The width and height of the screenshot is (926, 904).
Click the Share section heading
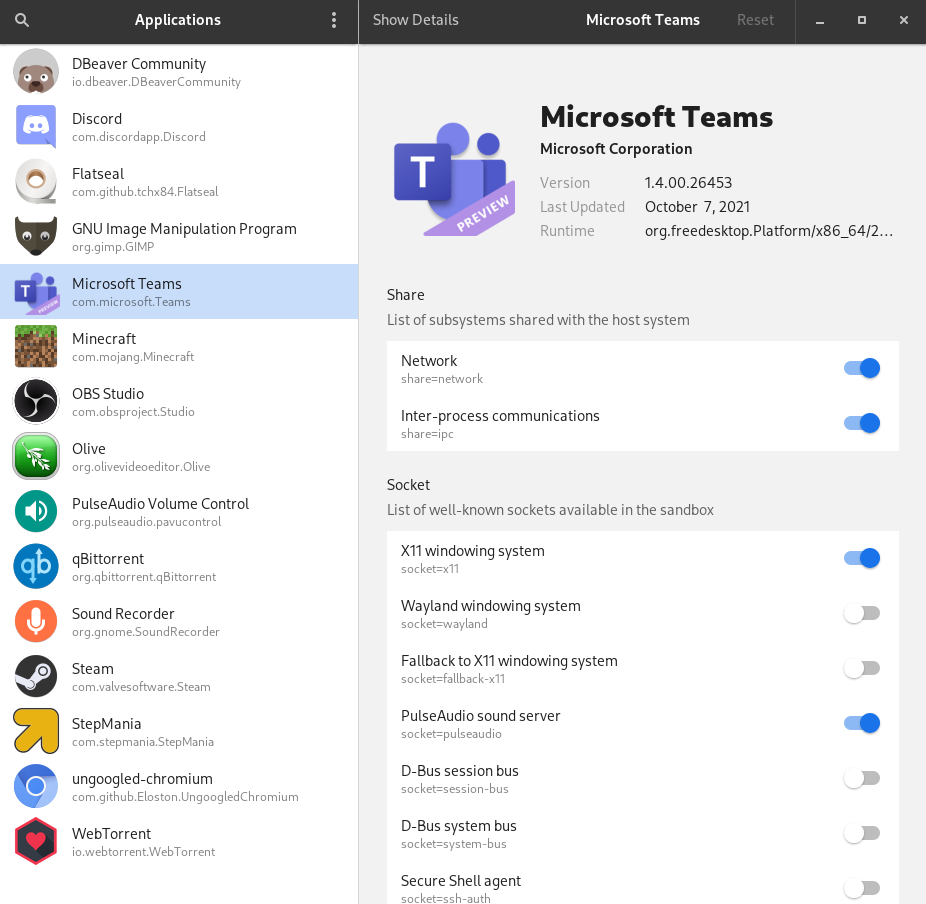[406, 295]
